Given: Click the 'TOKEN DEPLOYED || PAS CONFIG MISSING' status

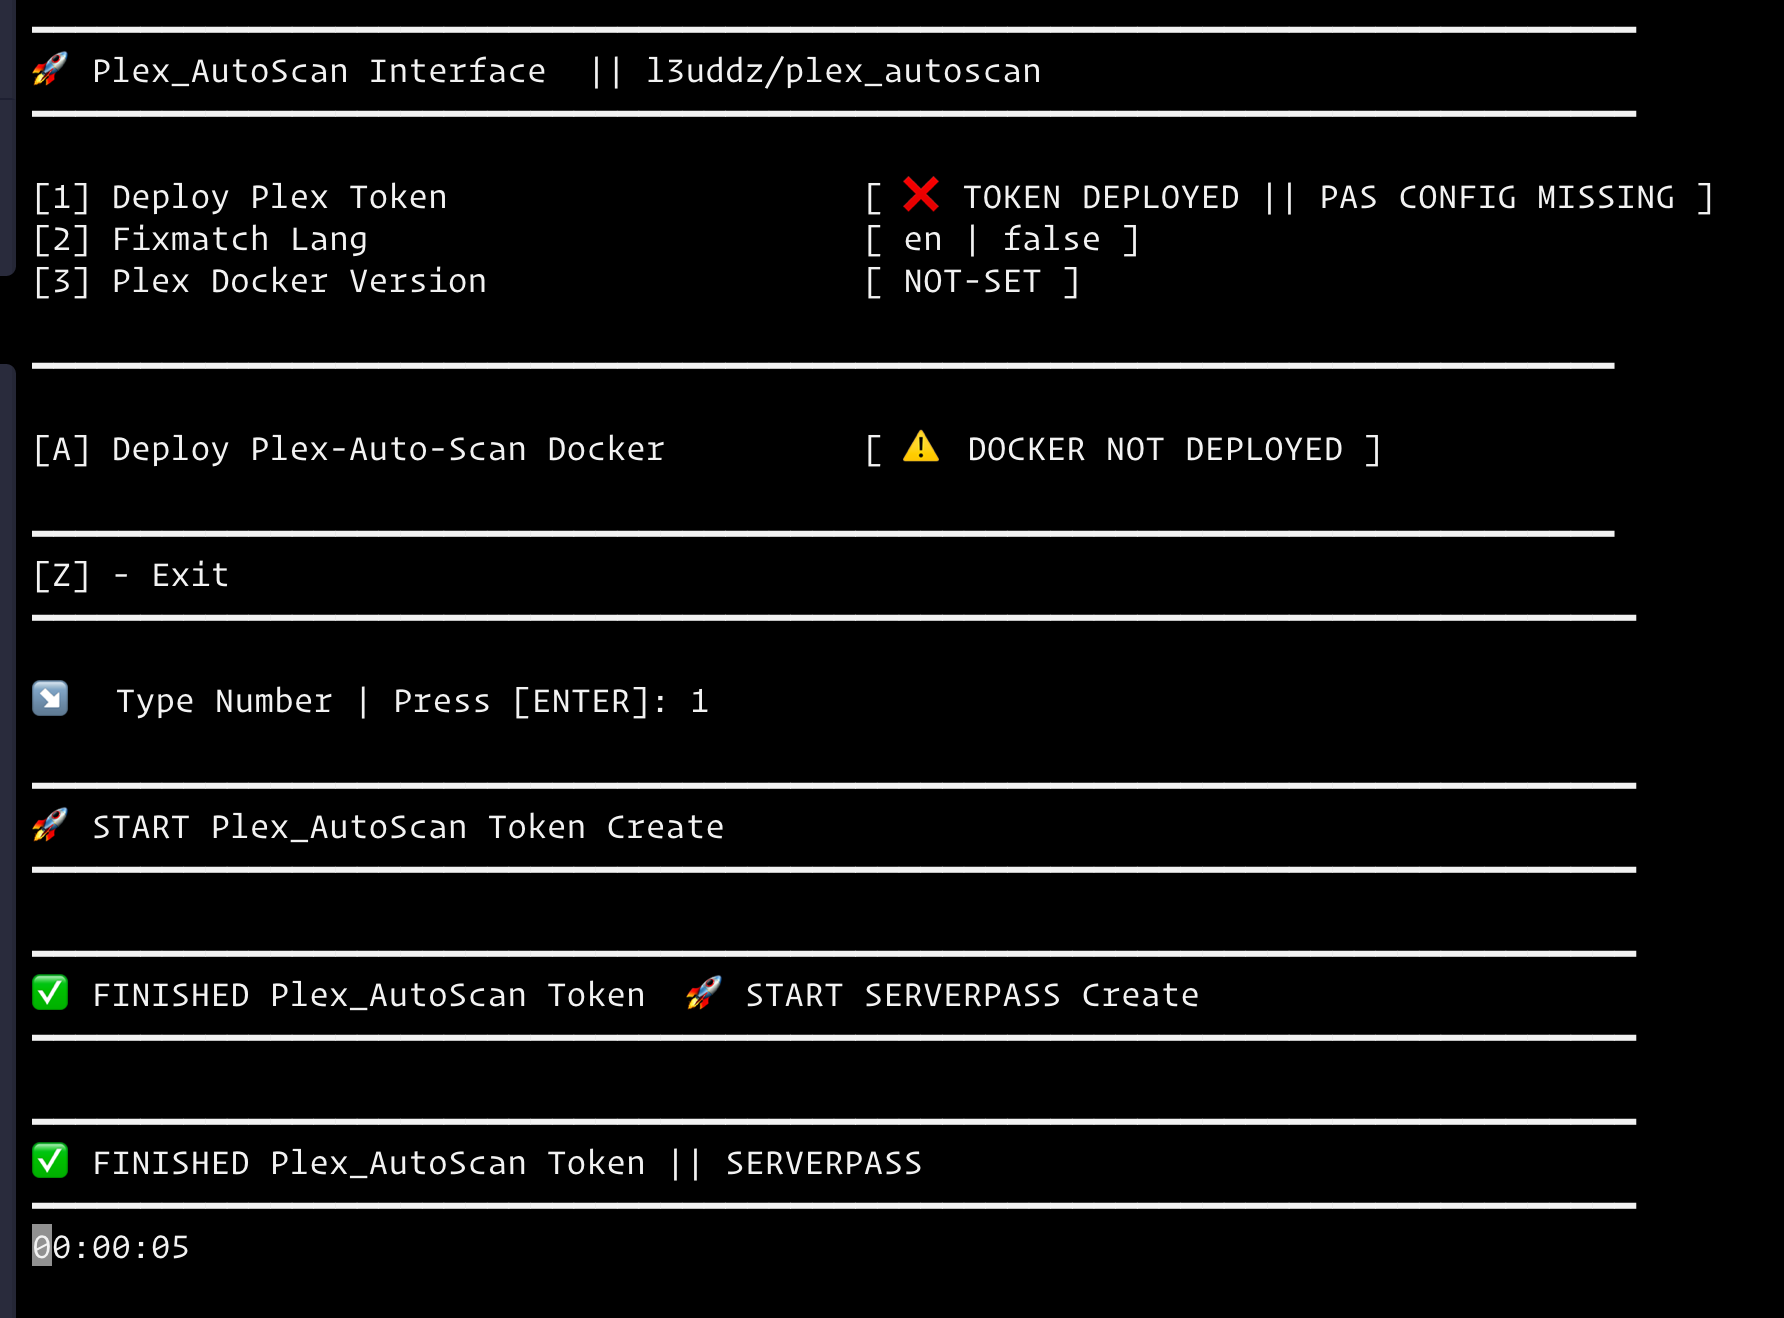Looking at the screenshot, I should click(1319, 197).
